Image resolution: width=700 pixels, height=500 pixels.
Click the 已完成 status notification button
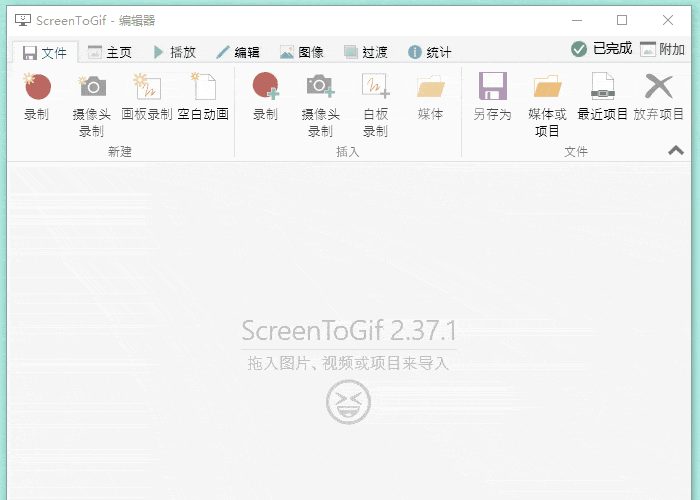coord(601,49)
